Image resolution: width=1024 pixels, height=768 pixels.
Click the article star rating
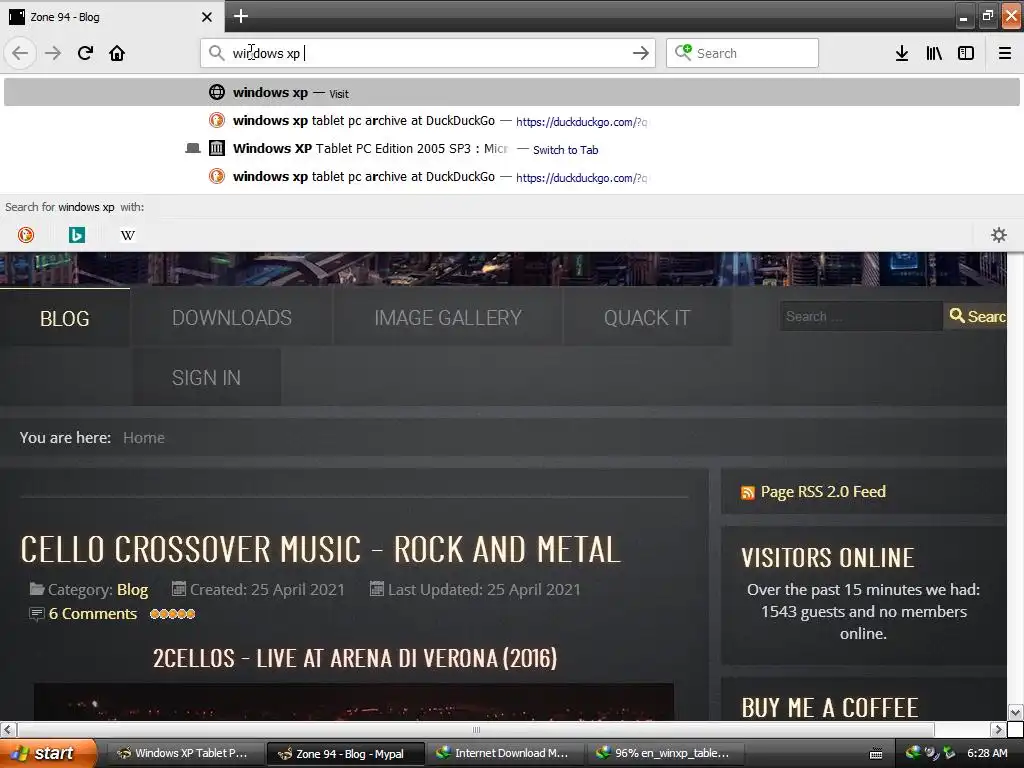click(x=172, y=614)
